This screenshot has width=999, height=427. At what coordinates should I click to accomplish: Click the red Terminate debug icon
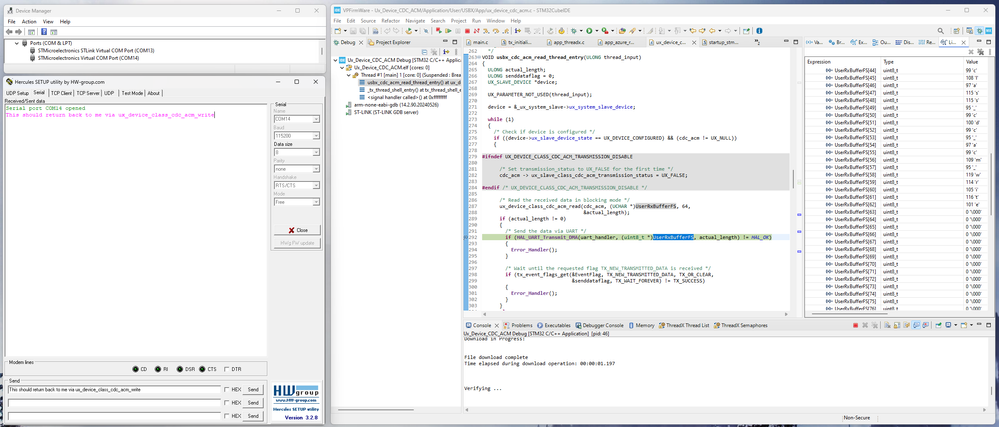click(467, 31)
